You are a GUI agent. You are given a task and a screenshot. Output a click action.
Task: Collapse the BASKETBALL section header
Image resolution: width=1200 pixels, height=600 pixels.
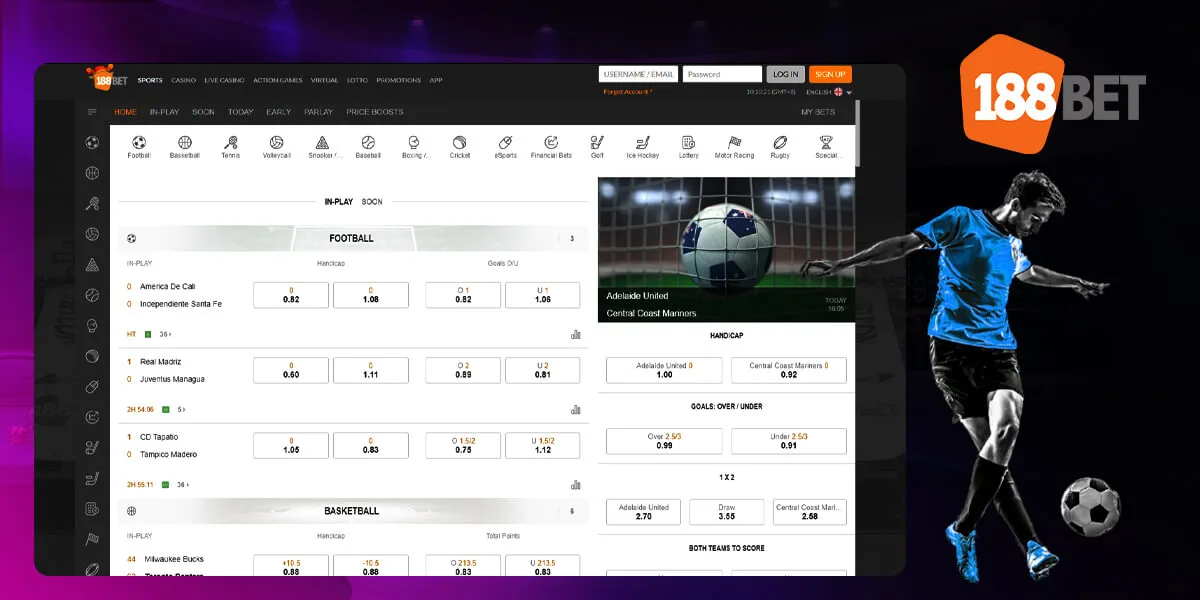tap(353, 511)
